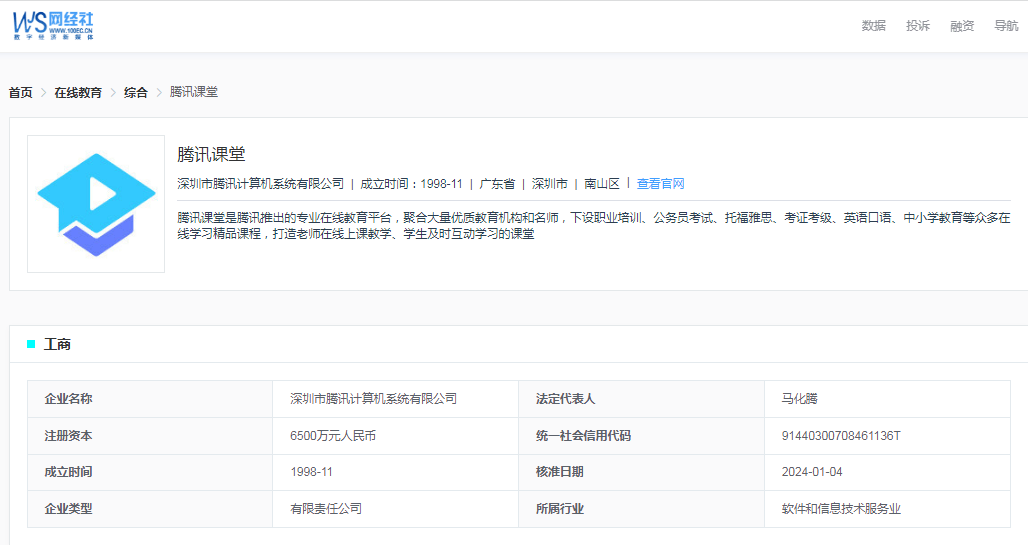Screen dimensions: 1028x545
Task: Click the cyan square beside 工商
Action: (31, 344)
